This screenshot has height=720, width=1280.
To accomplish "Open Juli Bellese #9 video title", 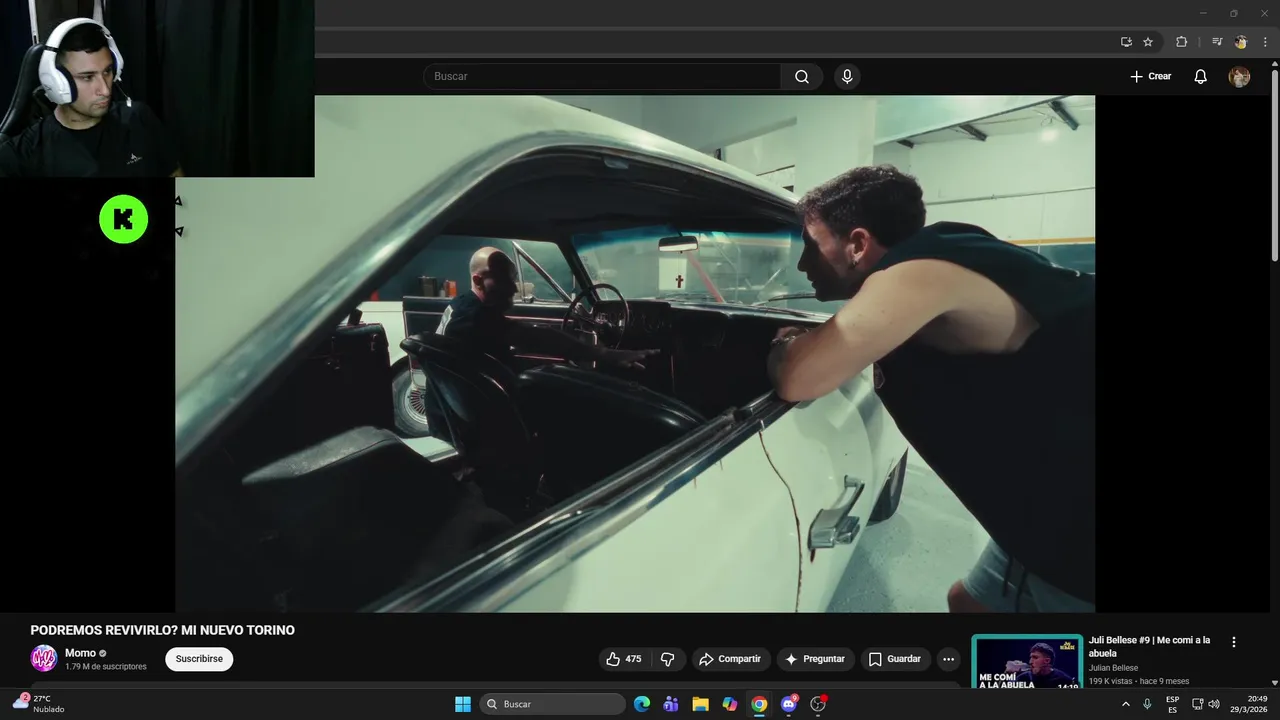I will [x=1150, y=646].
